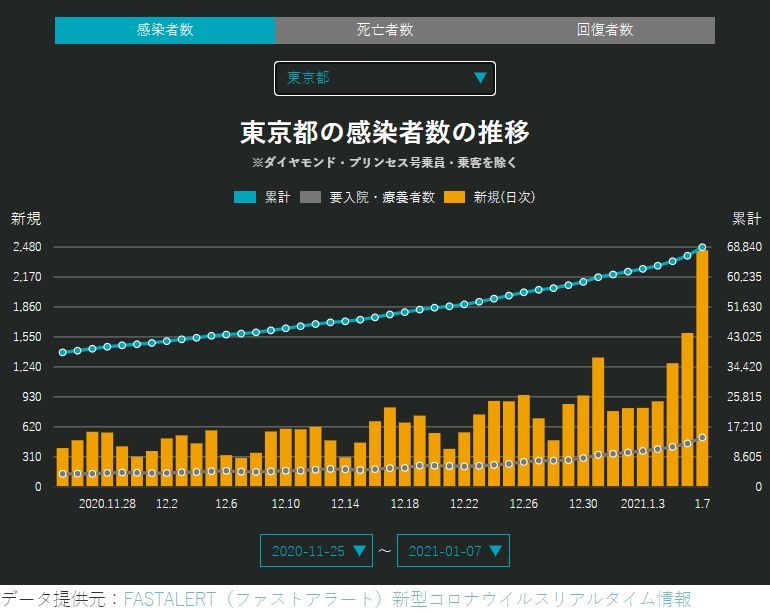Open the 2021-01-07 end date dropdown

453,551
